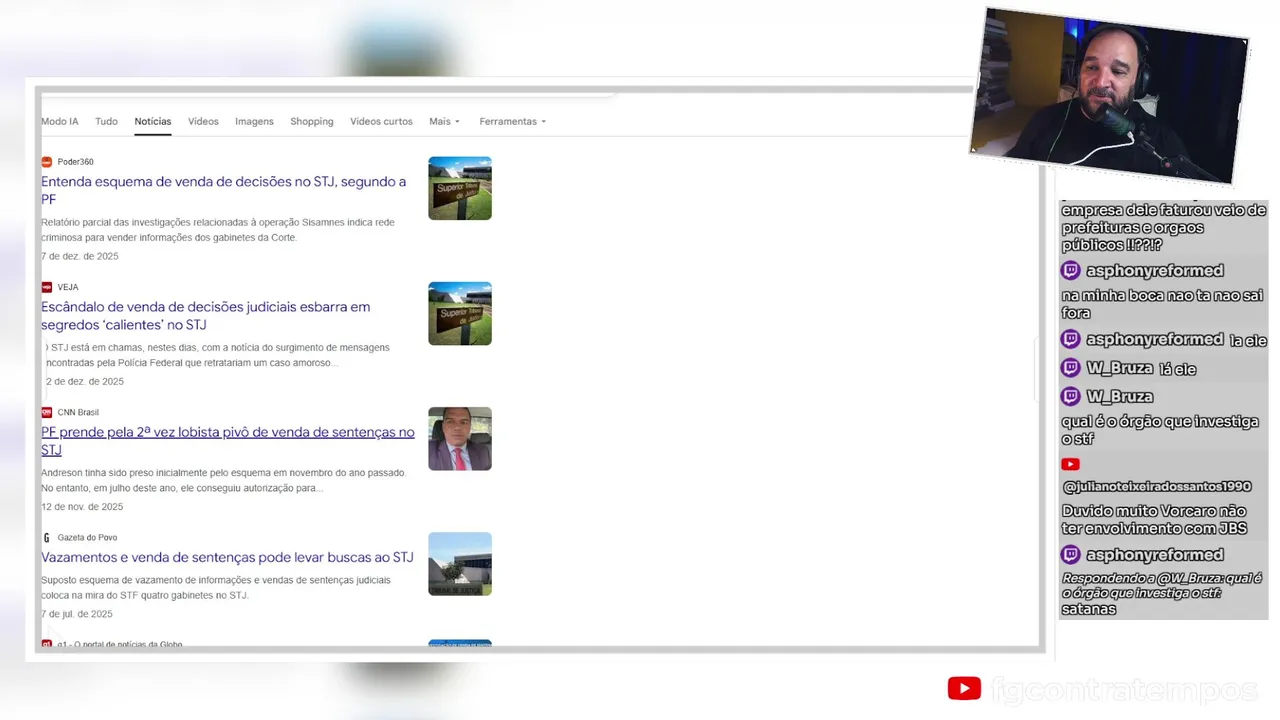Open the Imagens results tab
This screenshot has width=1280, height=720.
pyautogui.click(x=254, y=121)
